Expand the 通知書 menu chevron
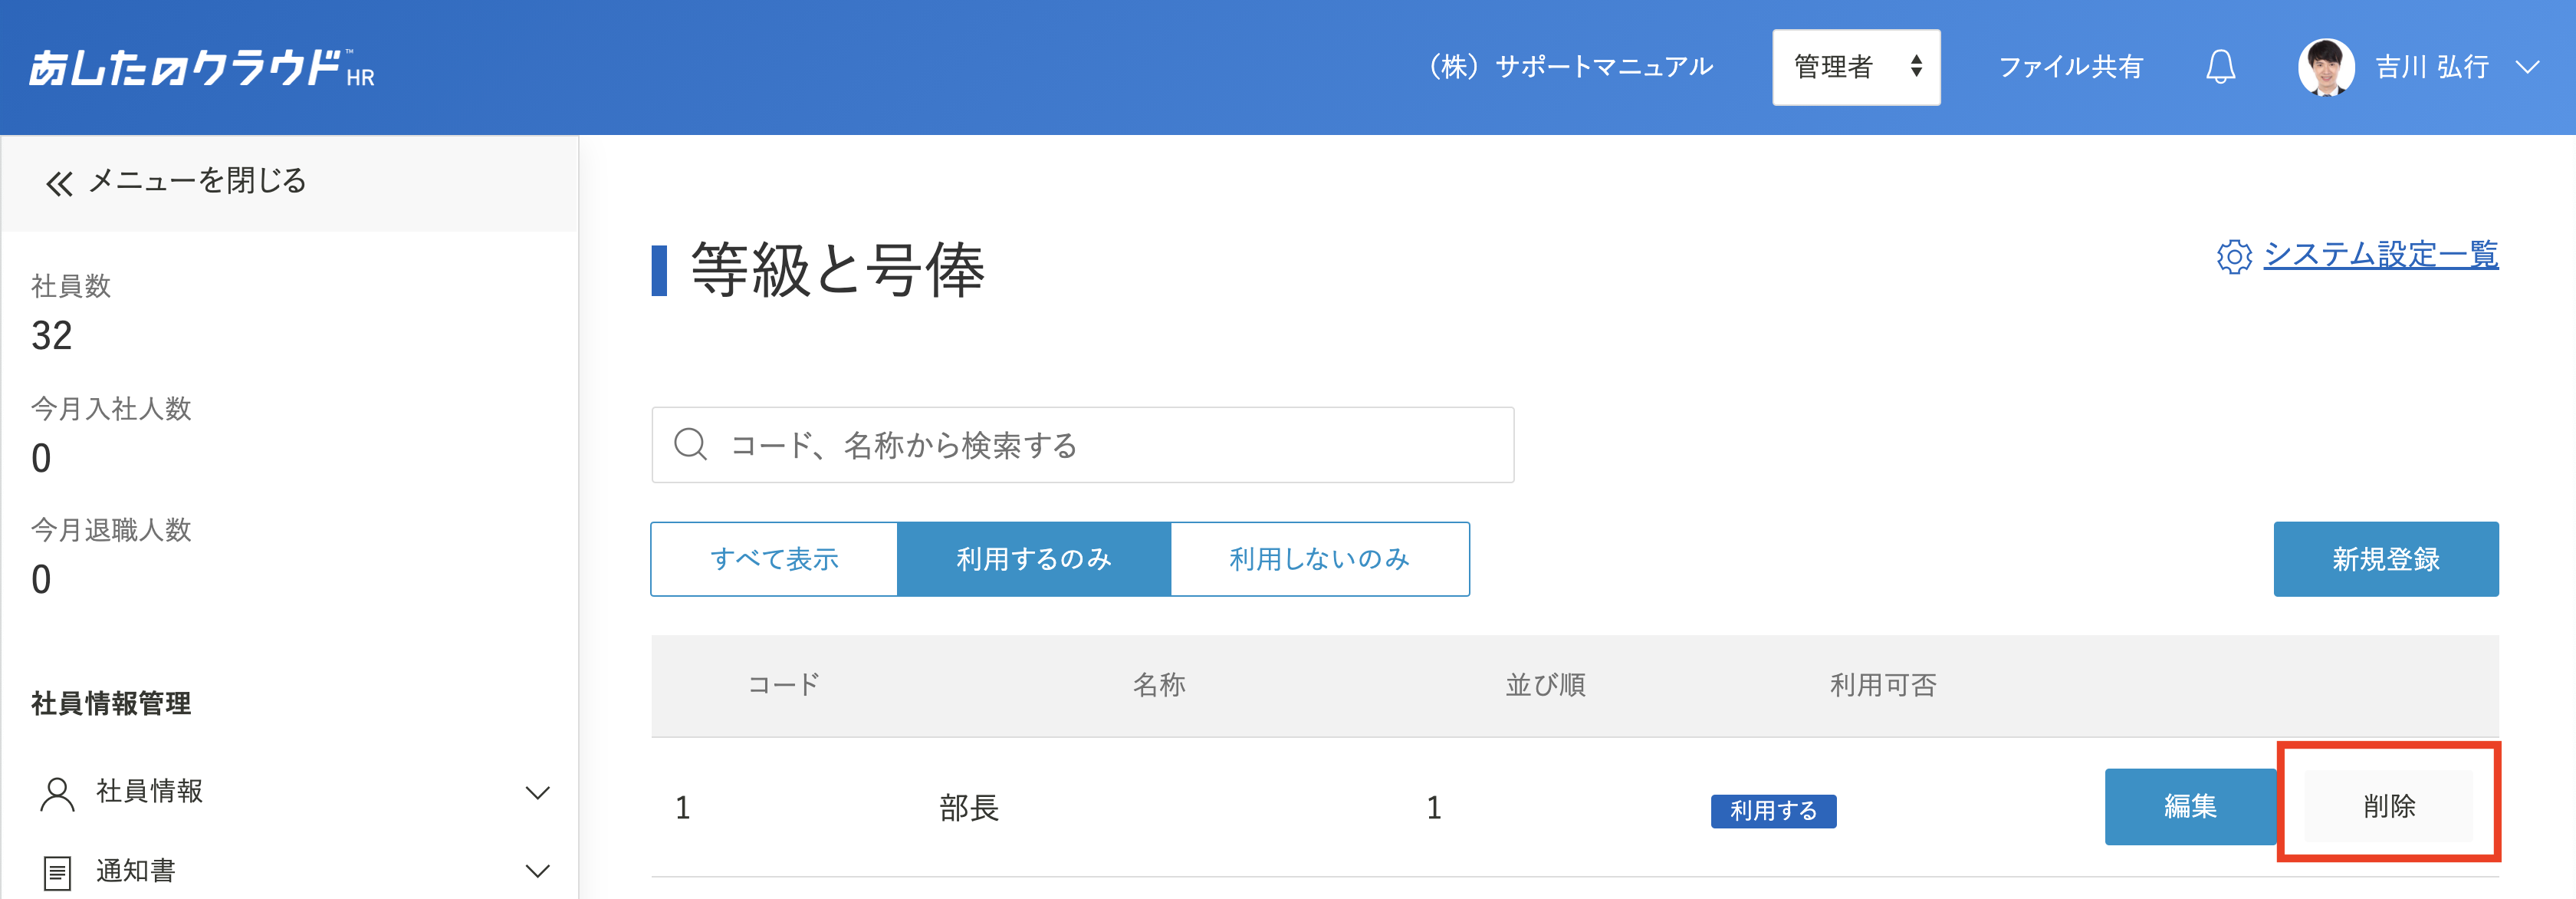The height and width of the screenshot is (899, 2576). (538, 871)
